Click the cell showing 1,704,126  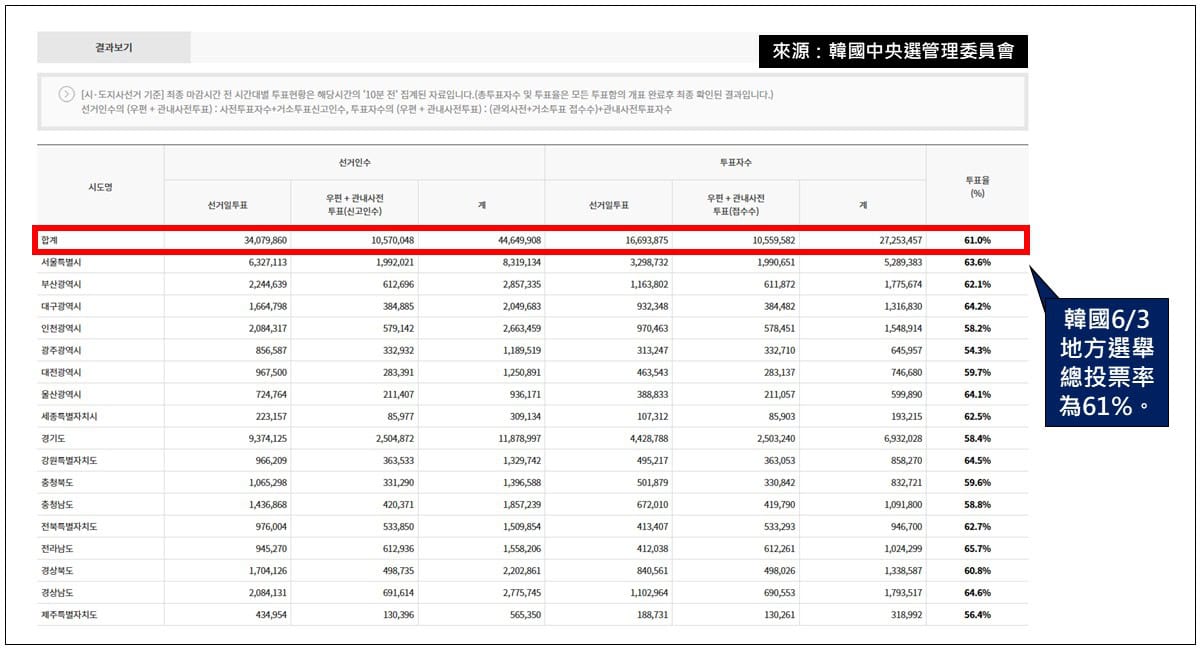pyautogui.click(x=267, y=571)
